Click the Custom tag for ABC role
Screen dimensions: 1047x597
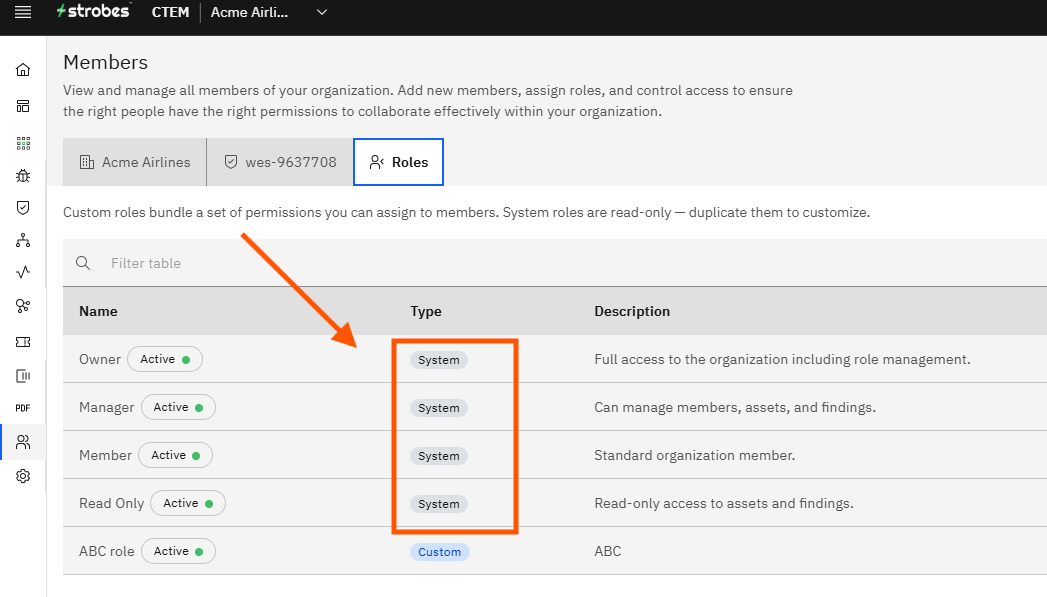439,552
